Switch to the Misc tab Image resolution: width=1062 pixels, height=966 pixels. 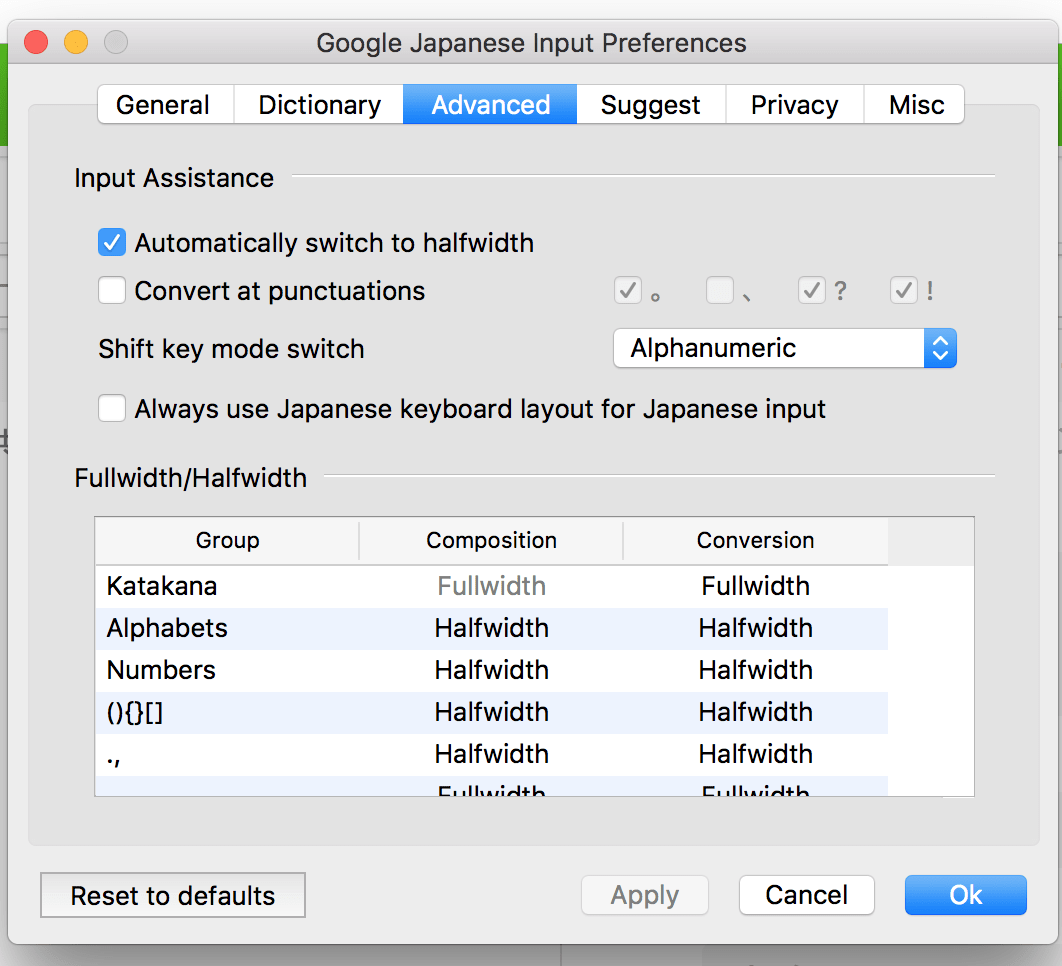click(x=915, y=104)
